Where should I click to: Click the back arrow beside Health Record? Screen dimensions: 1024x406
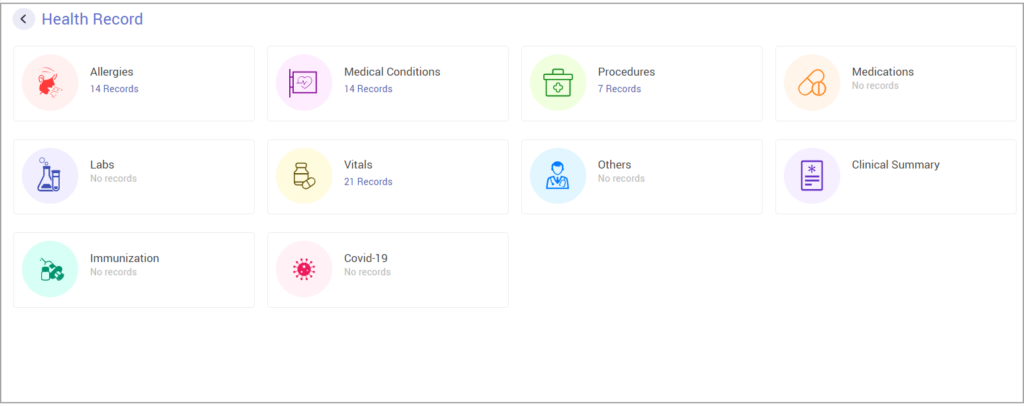24,19
